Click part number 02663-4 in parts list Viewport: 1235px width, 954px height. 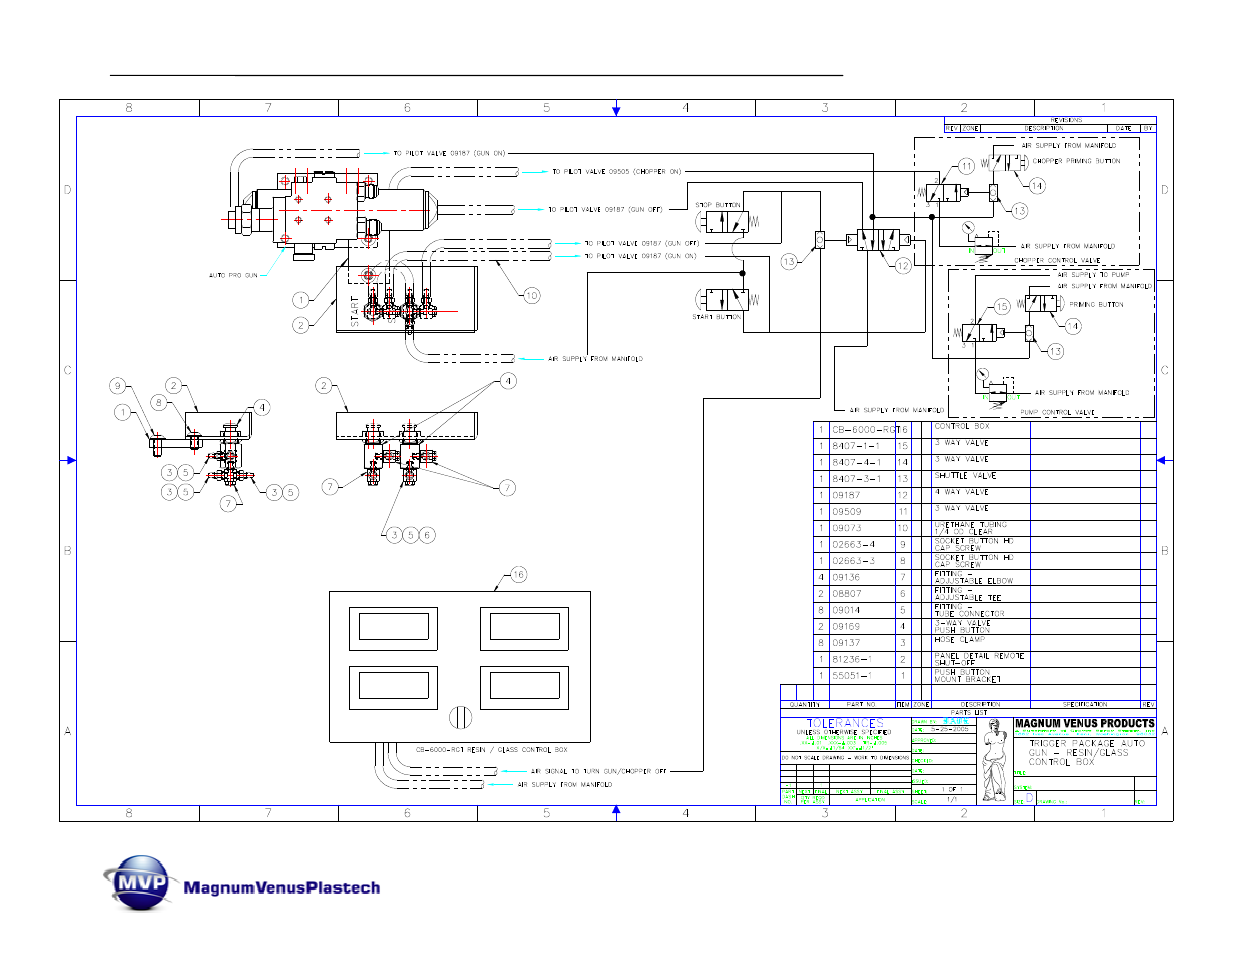(x=853, y=545)
